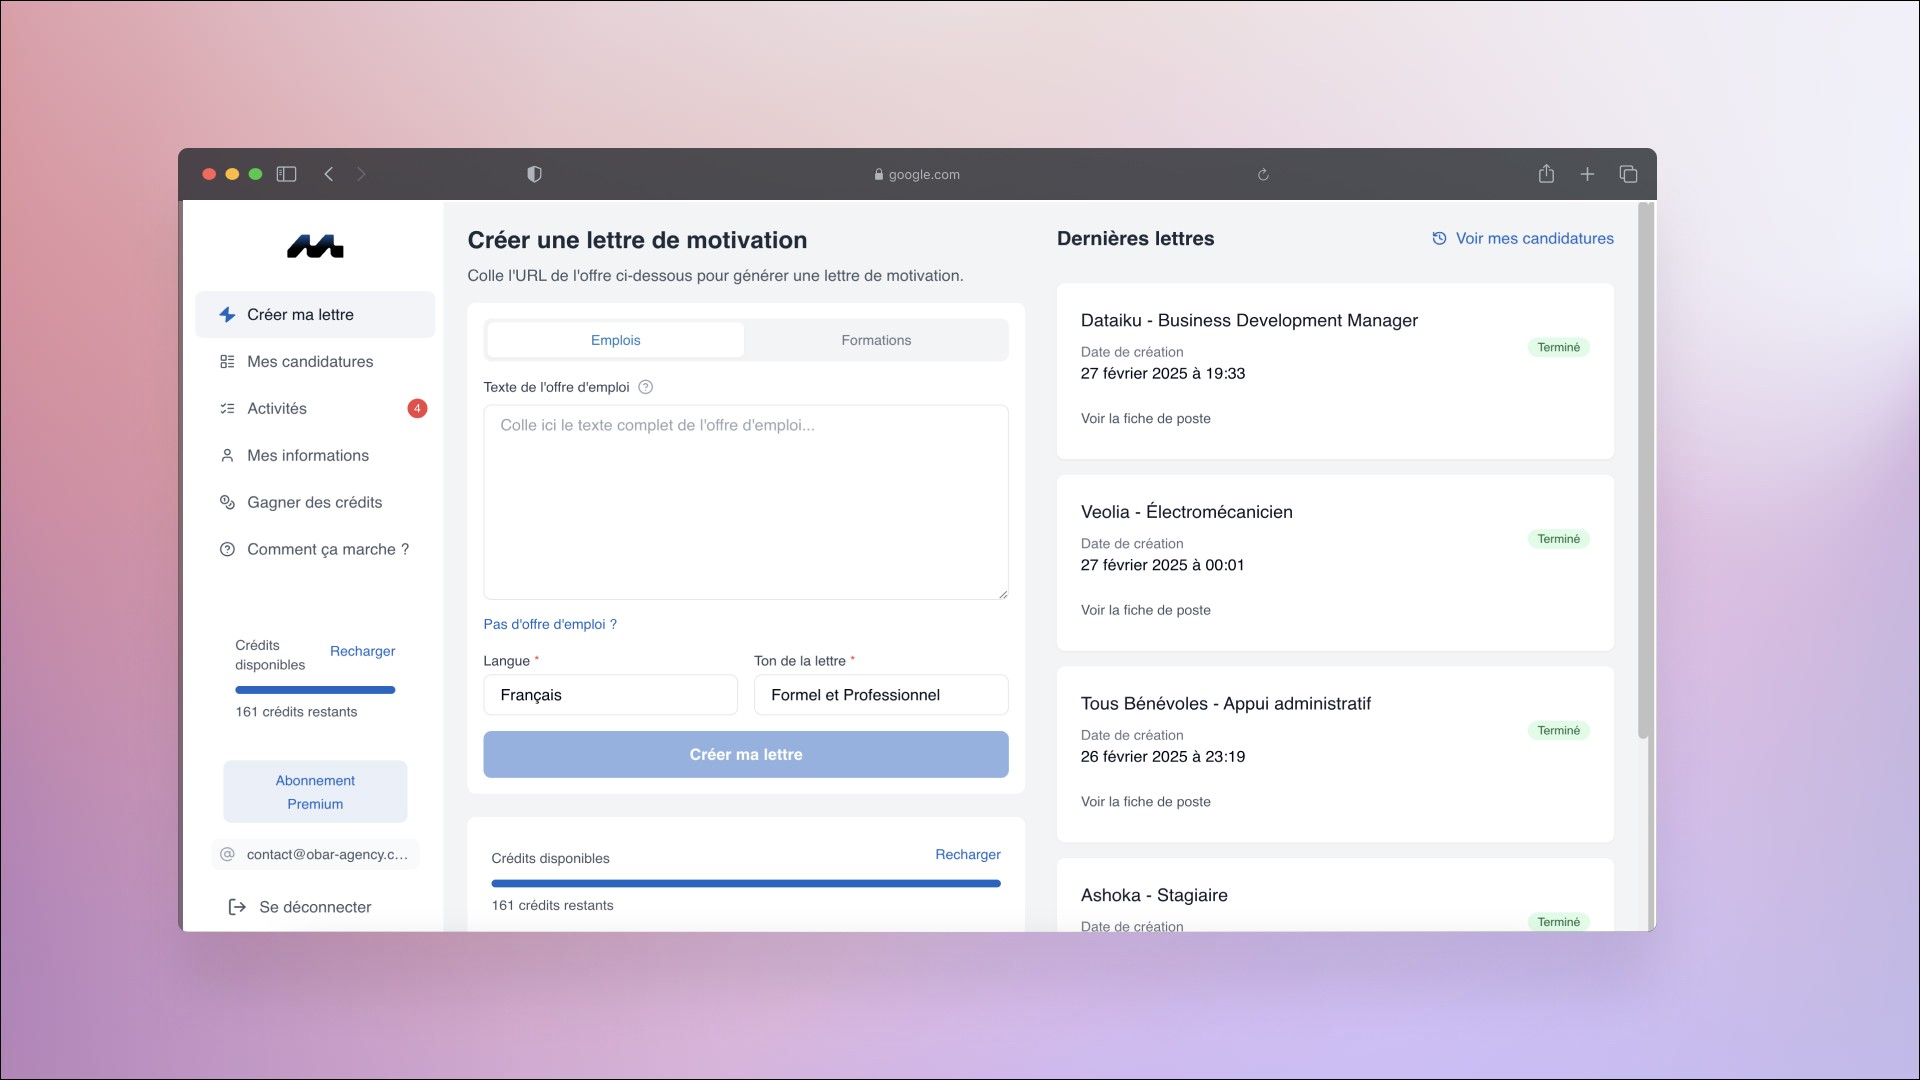Click the logout icon beside Se déconnecter
The height and width of the screenshot is (1080, 1920).
click(x=237, y=907)
